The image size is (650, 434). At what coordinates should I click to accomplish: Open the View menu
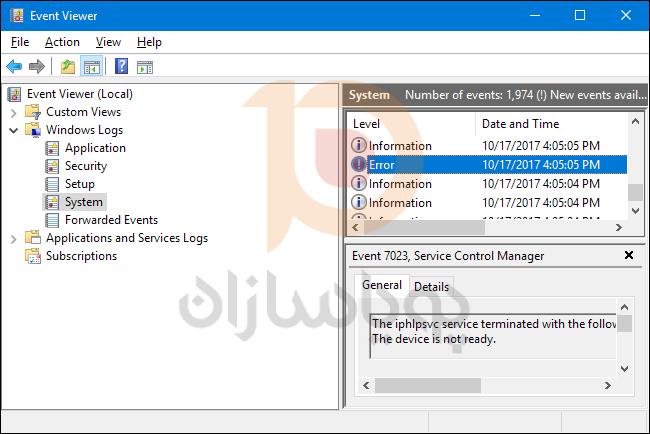pyautogui.click(x=108, y=42)
